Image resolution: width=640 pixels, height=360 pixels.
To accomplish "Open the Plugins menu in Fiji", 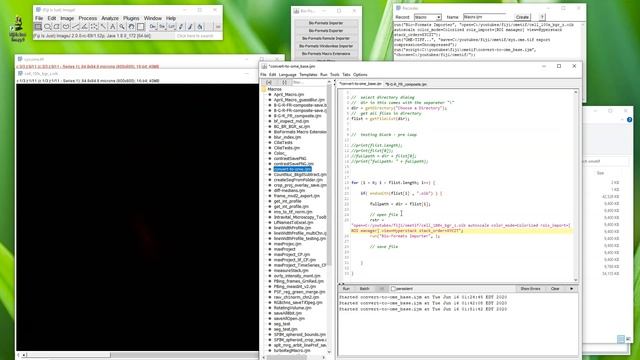I will click(131, 18).
